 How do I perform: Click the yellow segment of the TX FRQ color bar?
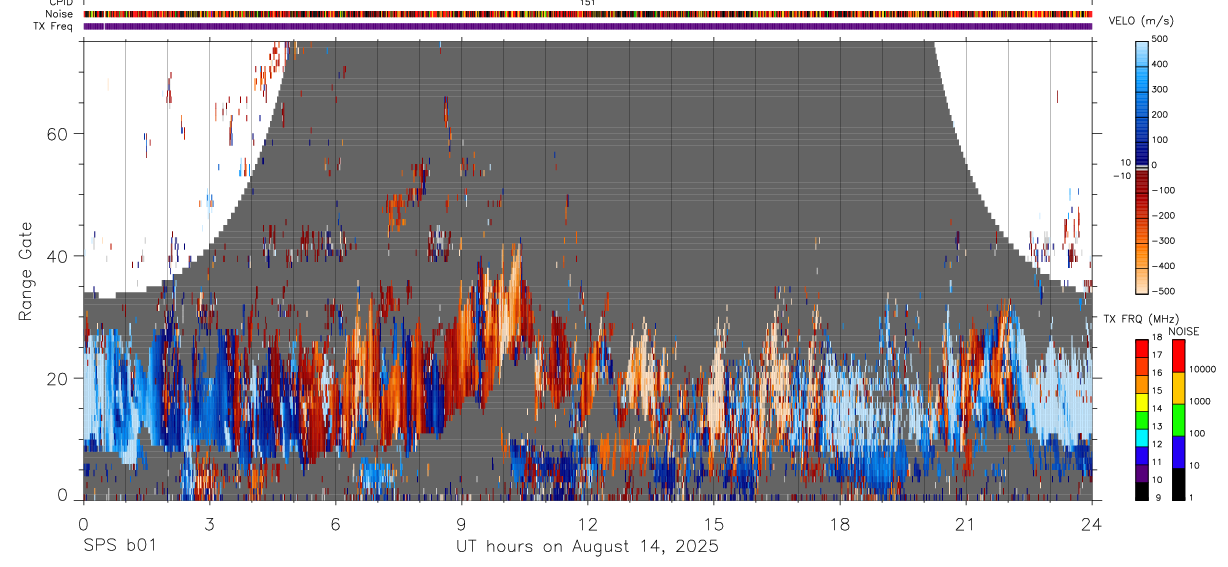coord(1142,401)
